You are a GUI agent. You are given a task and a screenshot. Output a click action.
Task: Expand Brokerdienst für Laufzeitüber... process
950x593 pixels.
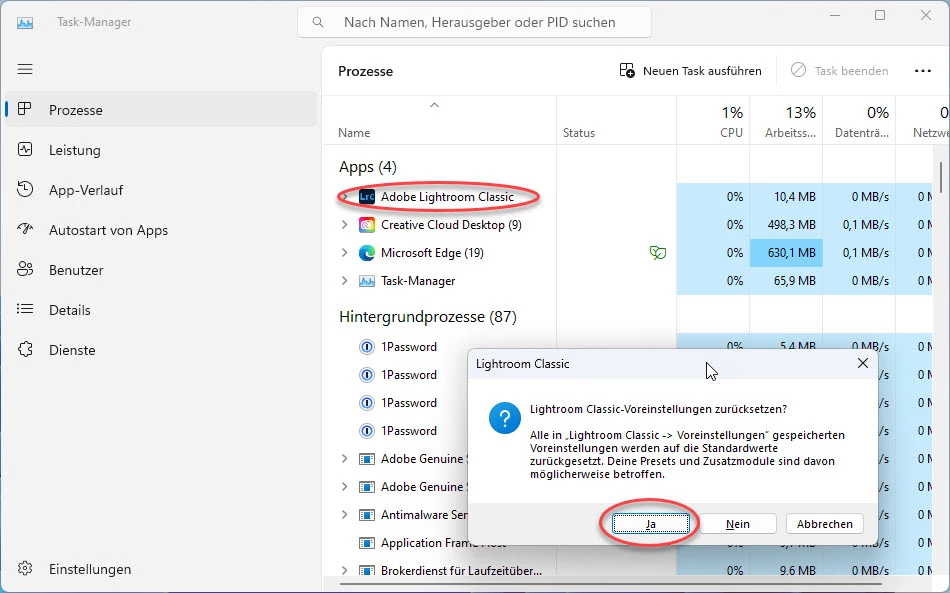pyautogui.click(x=344, y=570)
